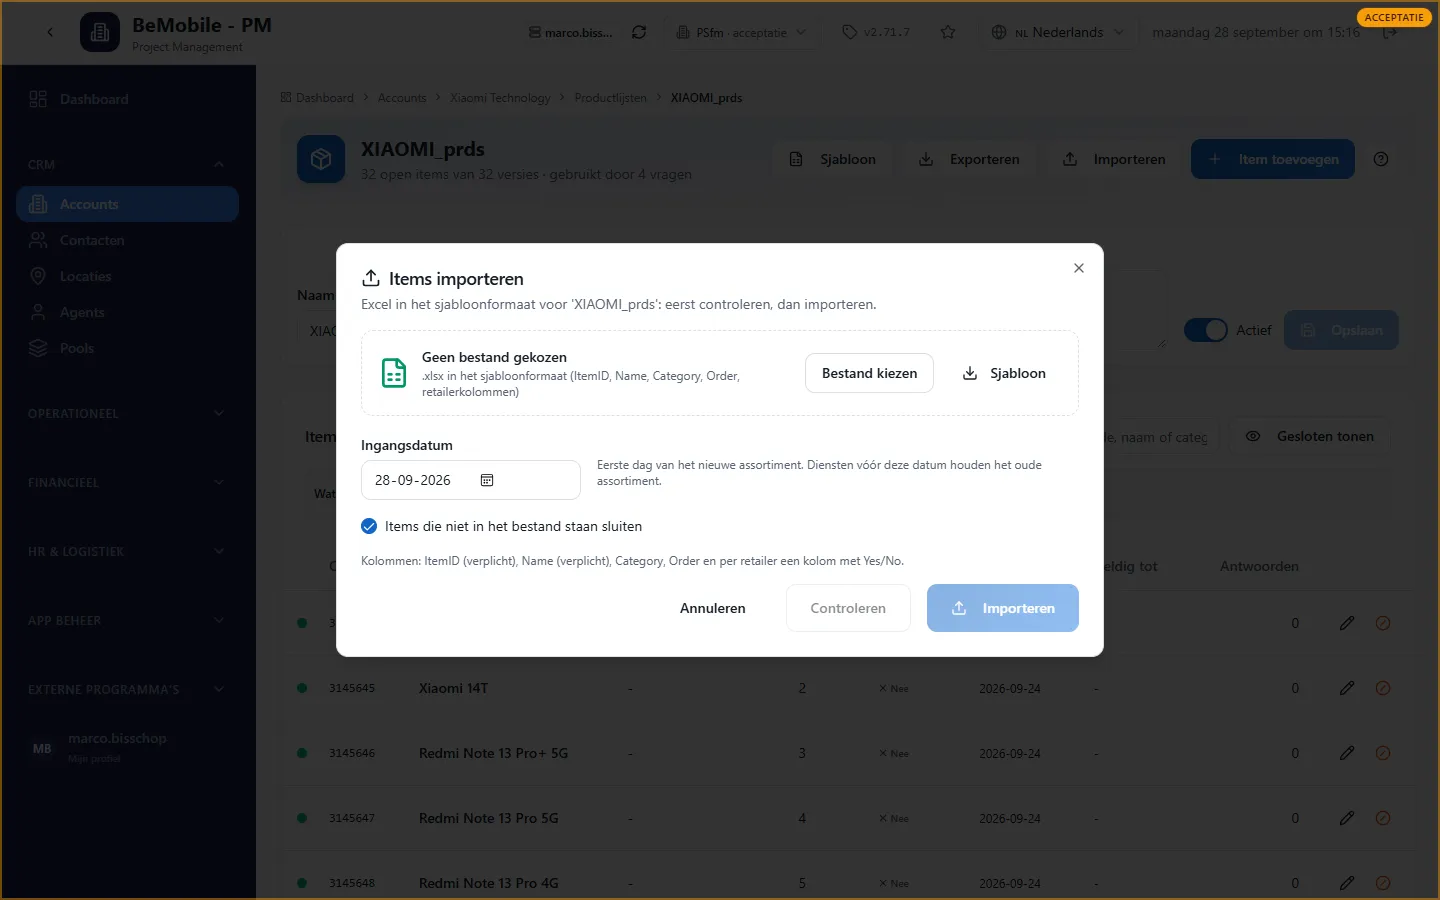Click item ID 3145648

coord(352,883)
